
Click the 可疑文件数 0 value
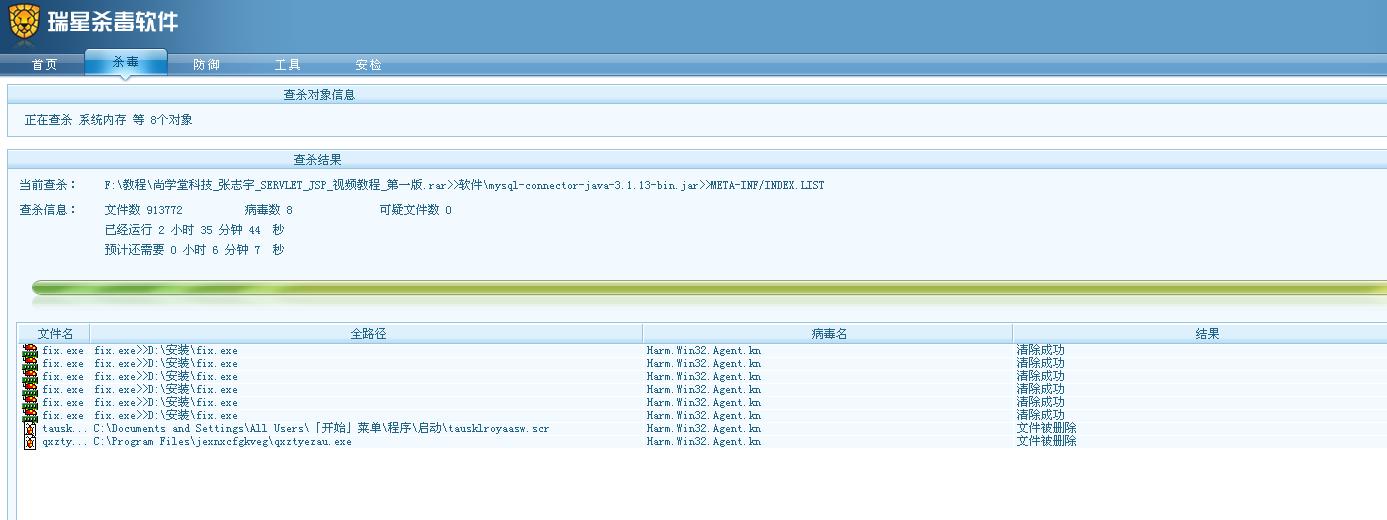coord(415,210)
